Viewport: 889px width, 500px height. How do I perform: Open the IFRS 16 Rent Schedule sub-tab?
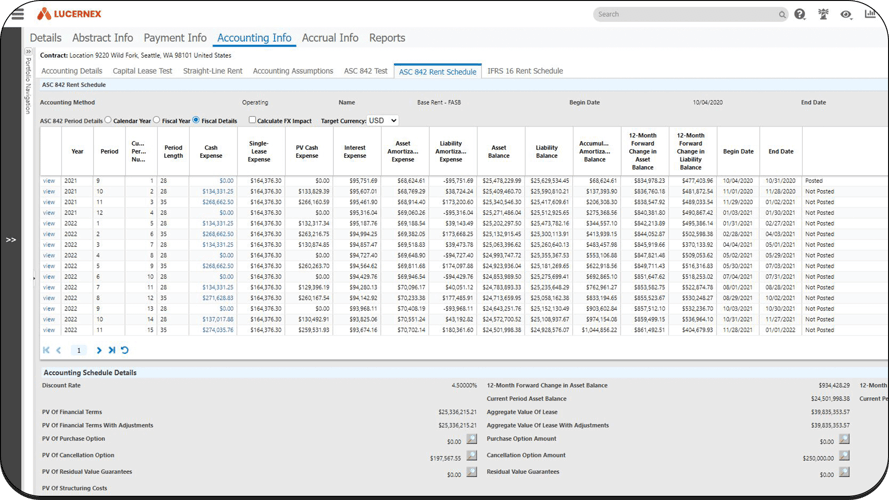pyautogui.click(x=525, y=71)
